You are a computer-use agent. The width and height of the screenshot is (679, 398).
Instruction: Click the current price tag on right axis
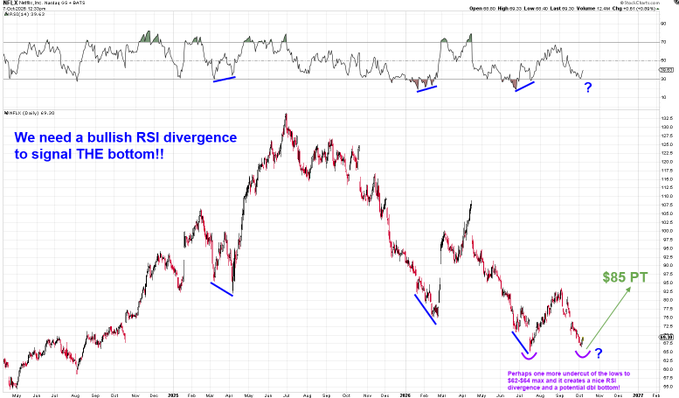(666, 337)
